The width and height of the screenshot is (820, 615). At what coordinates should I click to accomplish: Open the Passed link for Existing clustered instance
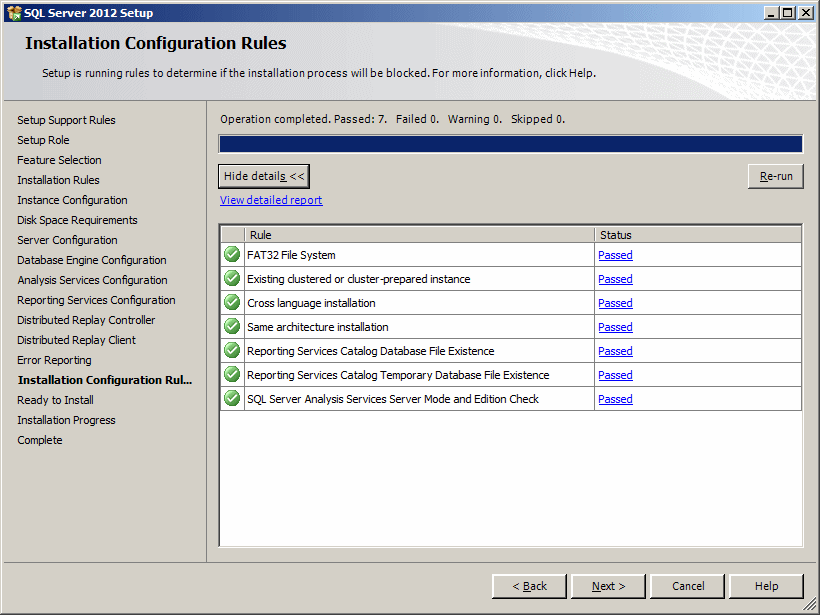[x=615, y=279]
